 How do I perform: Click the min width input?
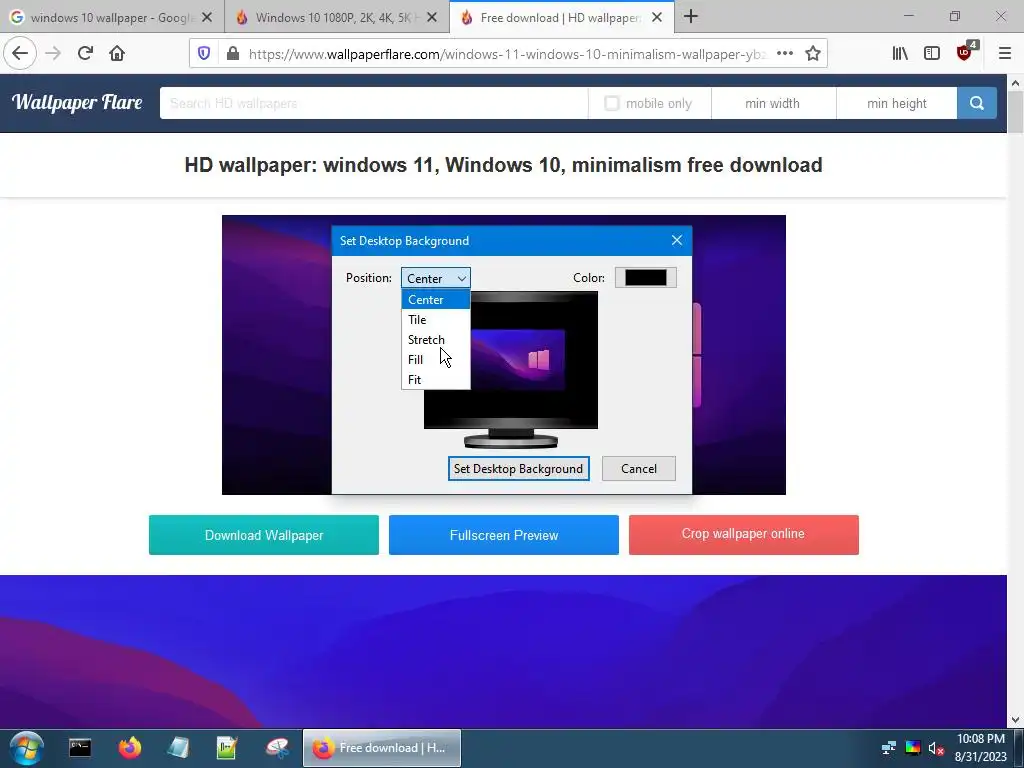[x=773, y=103]
